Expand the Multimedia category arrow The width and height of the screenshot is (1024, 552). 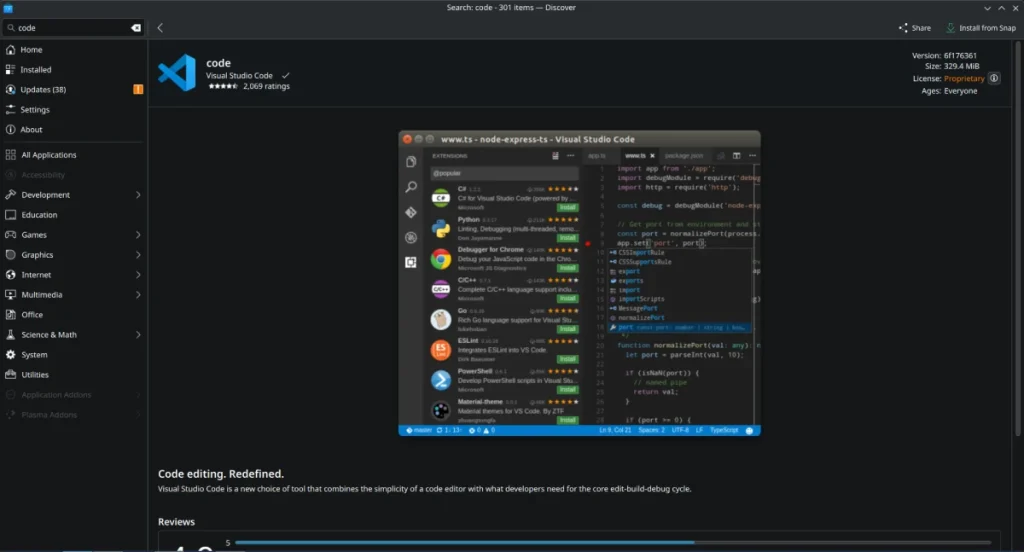tap(138, 295)
